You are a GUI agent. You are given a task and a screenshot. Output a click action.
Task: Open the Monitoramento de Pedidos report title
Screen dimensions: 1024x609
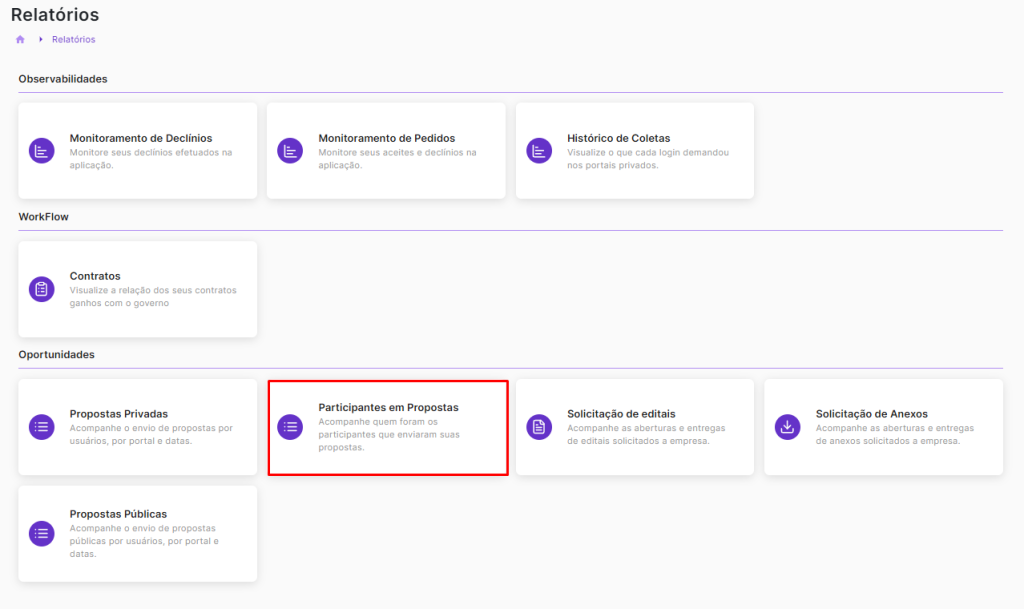386,138
